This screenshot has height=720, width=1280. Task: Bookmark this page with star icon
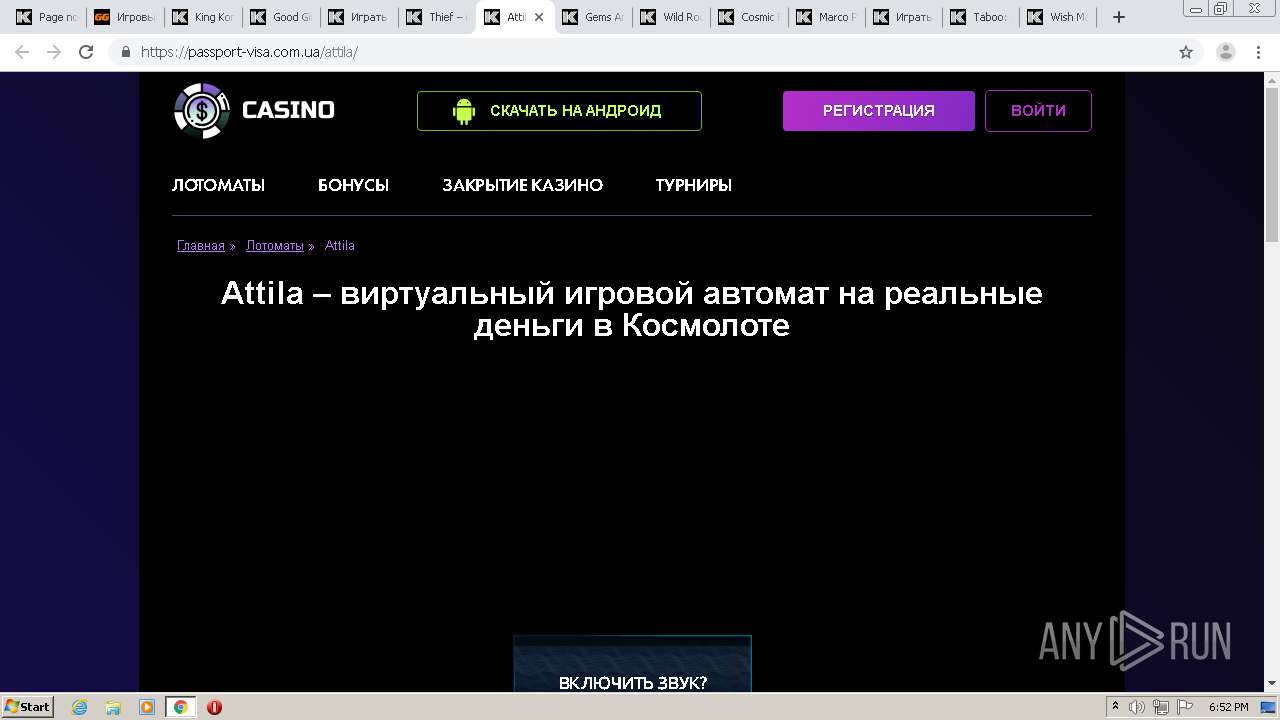[x=1186, y=52]
